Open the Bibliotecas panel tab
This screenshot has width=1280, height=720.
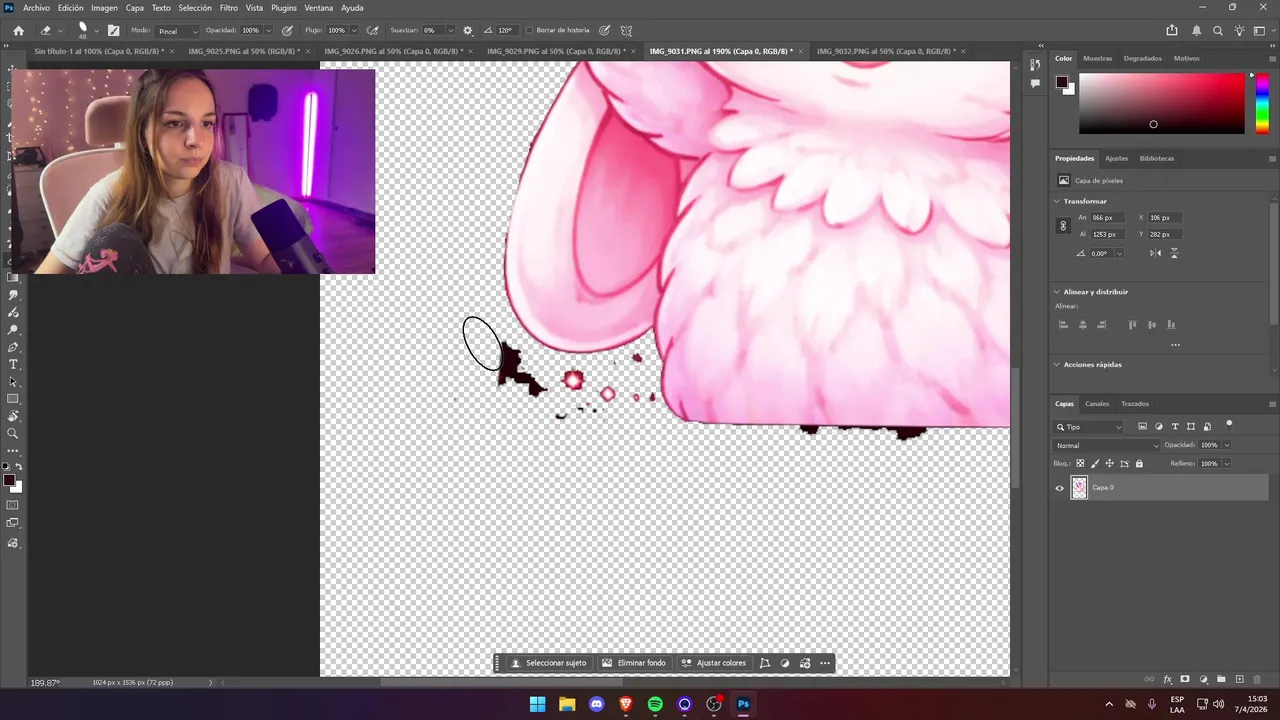pyautogui.click(x=1157, y=158)
